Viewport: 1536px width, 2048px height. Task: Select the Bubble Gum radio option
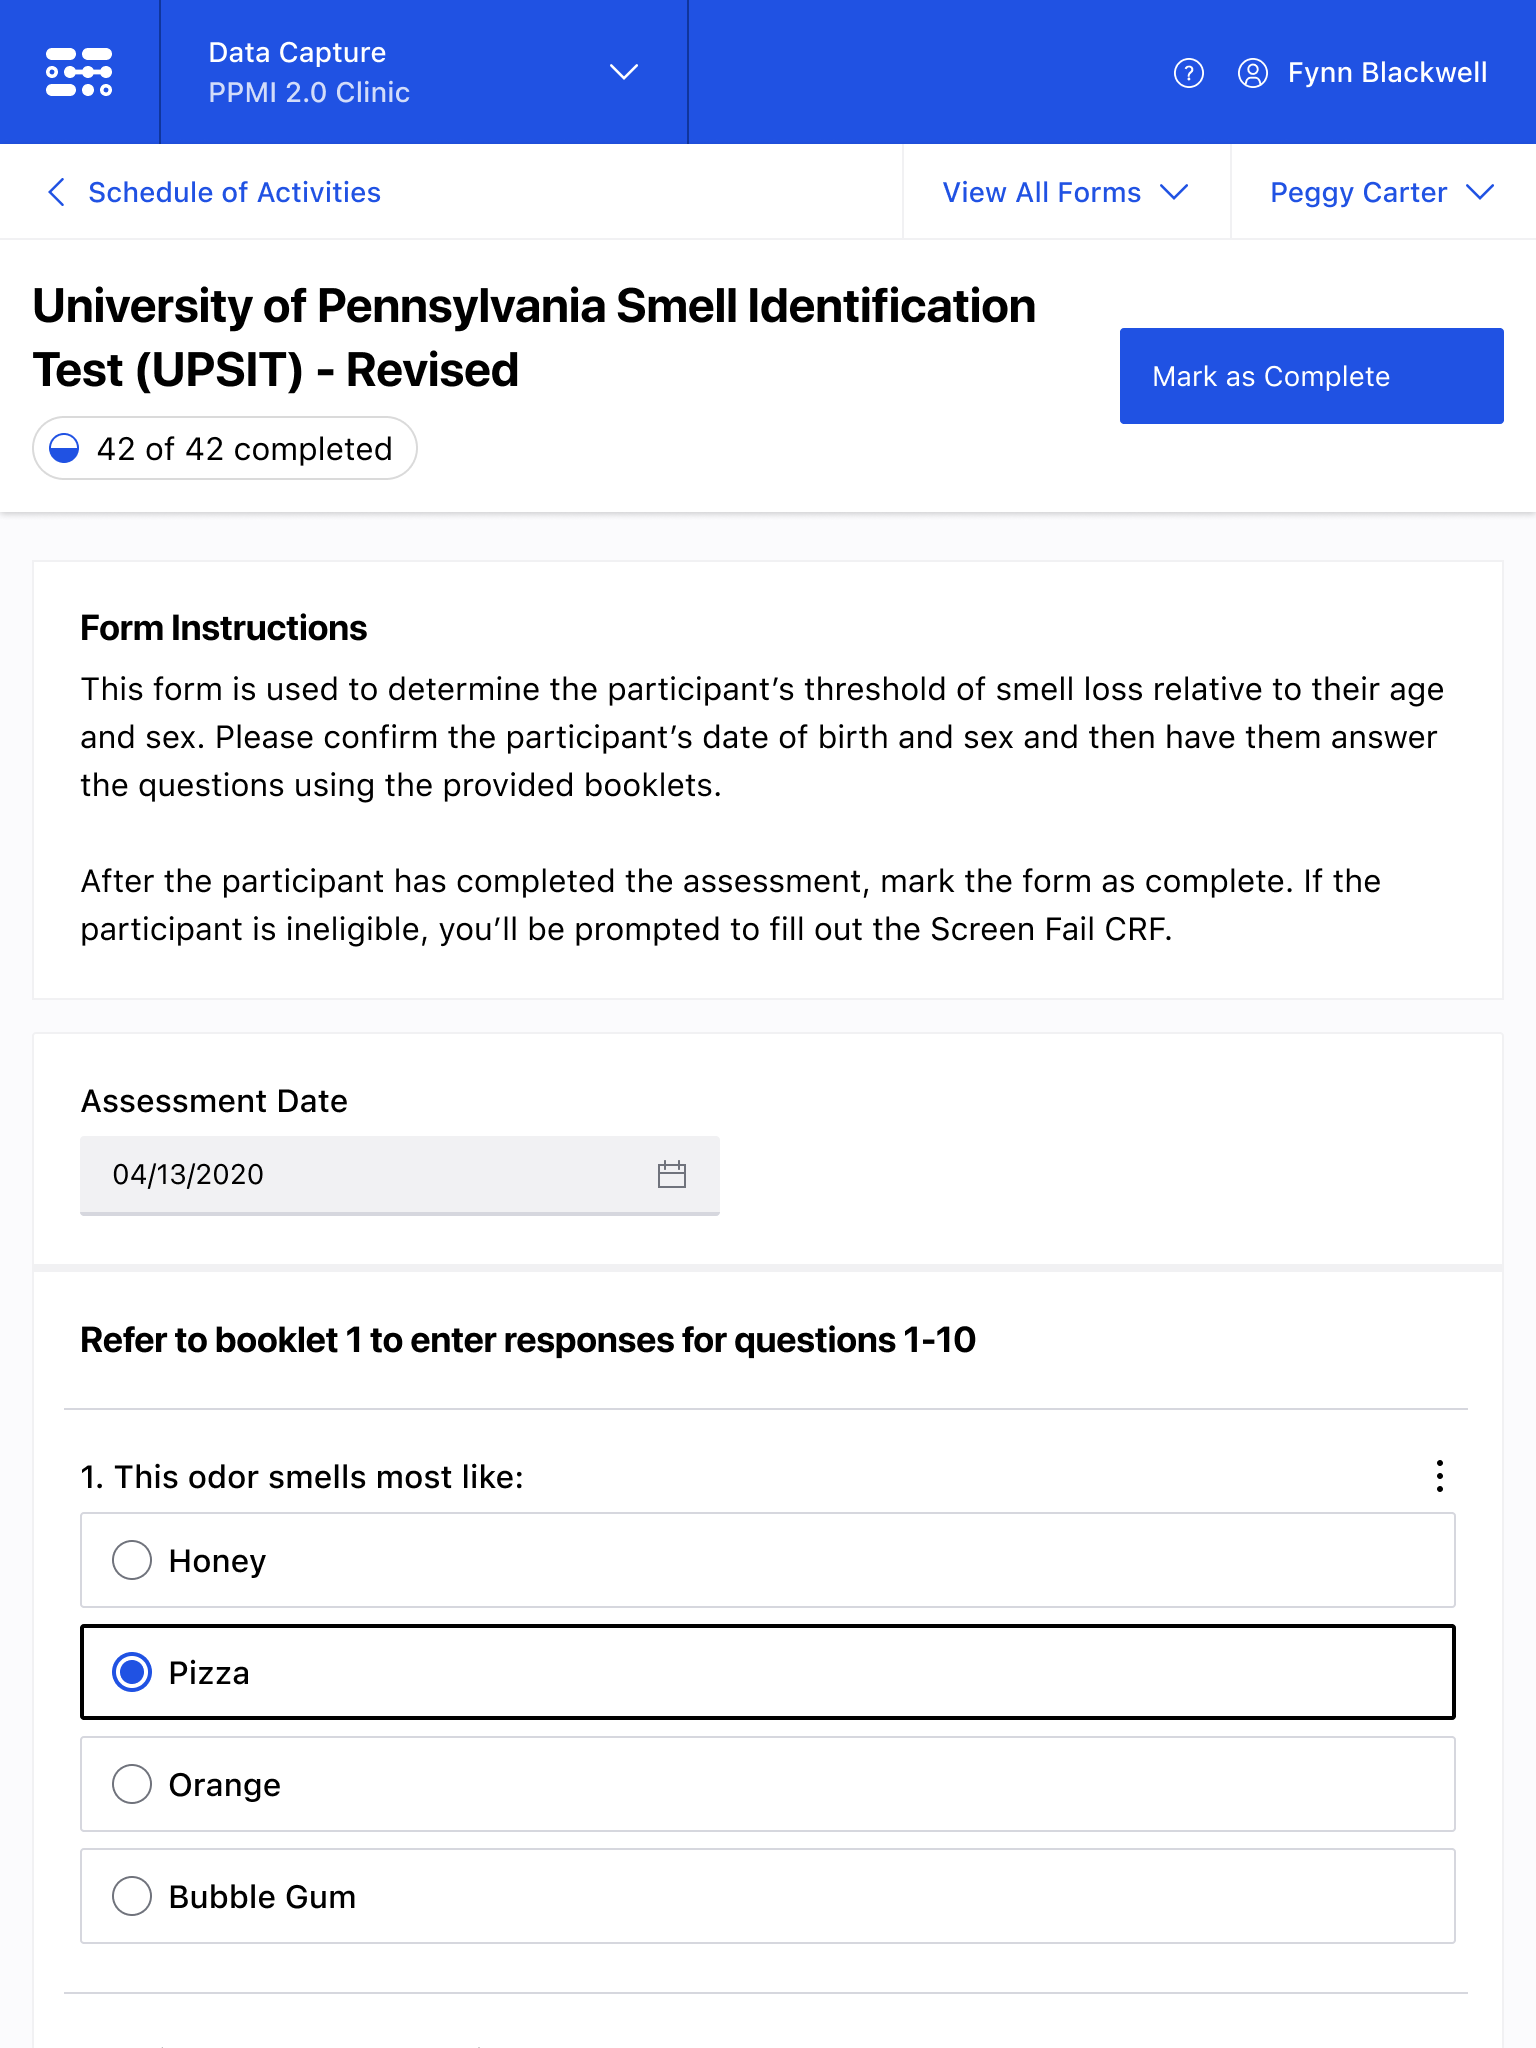point(768,1896)
